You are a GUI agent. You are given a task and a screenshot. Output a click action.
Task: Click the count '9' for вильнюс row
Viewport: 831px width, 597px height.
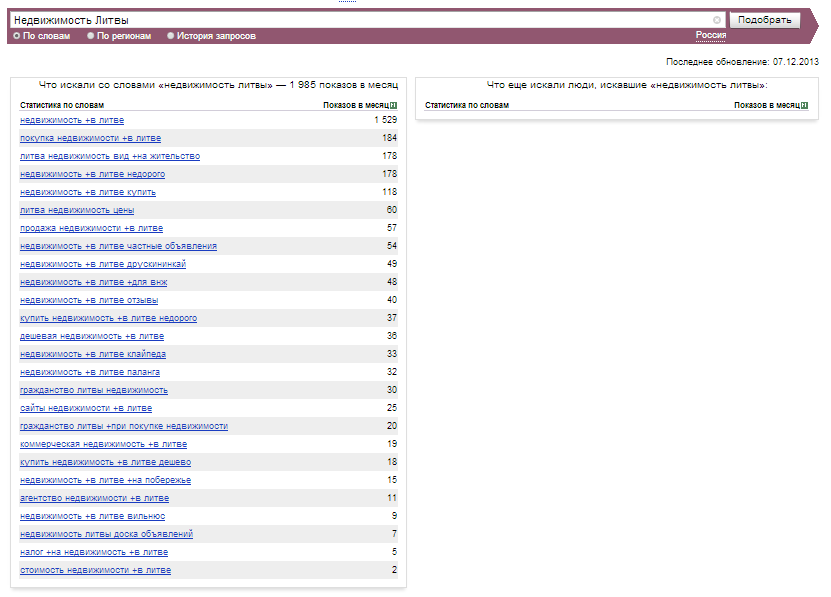tap(394, 516)
